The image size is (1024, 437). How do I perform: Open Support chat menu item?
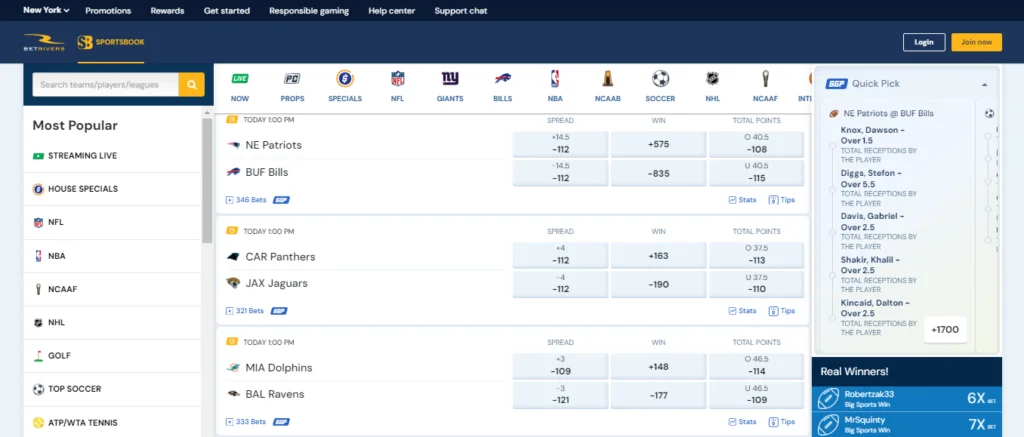[460, 10]
